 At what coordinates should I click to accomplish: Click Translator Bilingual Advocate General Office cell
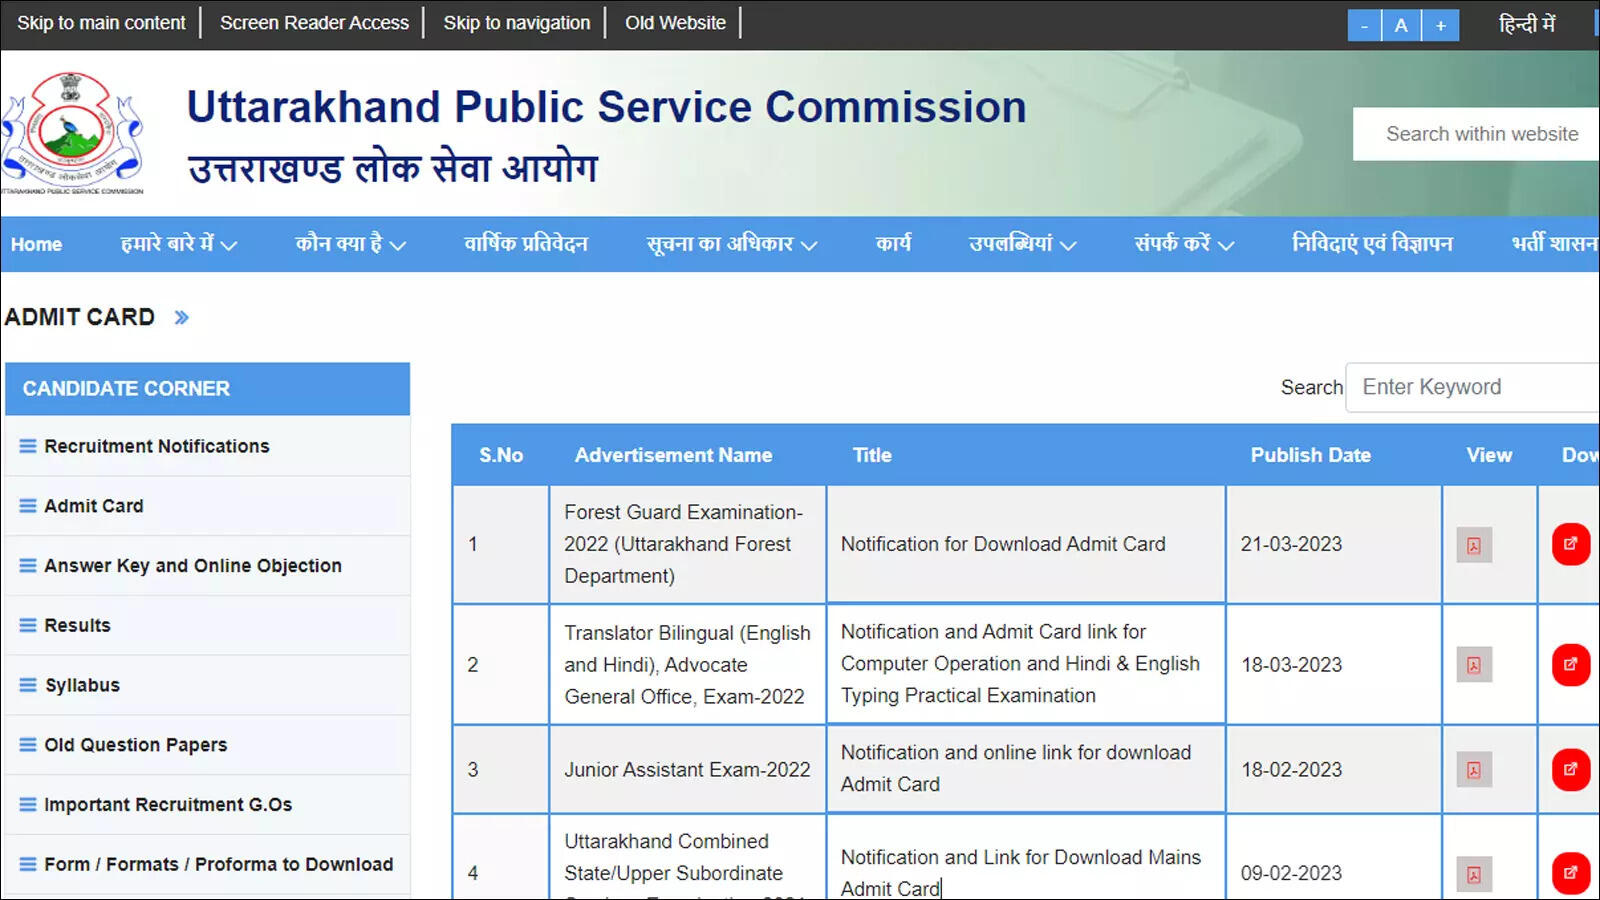[687, 665]
